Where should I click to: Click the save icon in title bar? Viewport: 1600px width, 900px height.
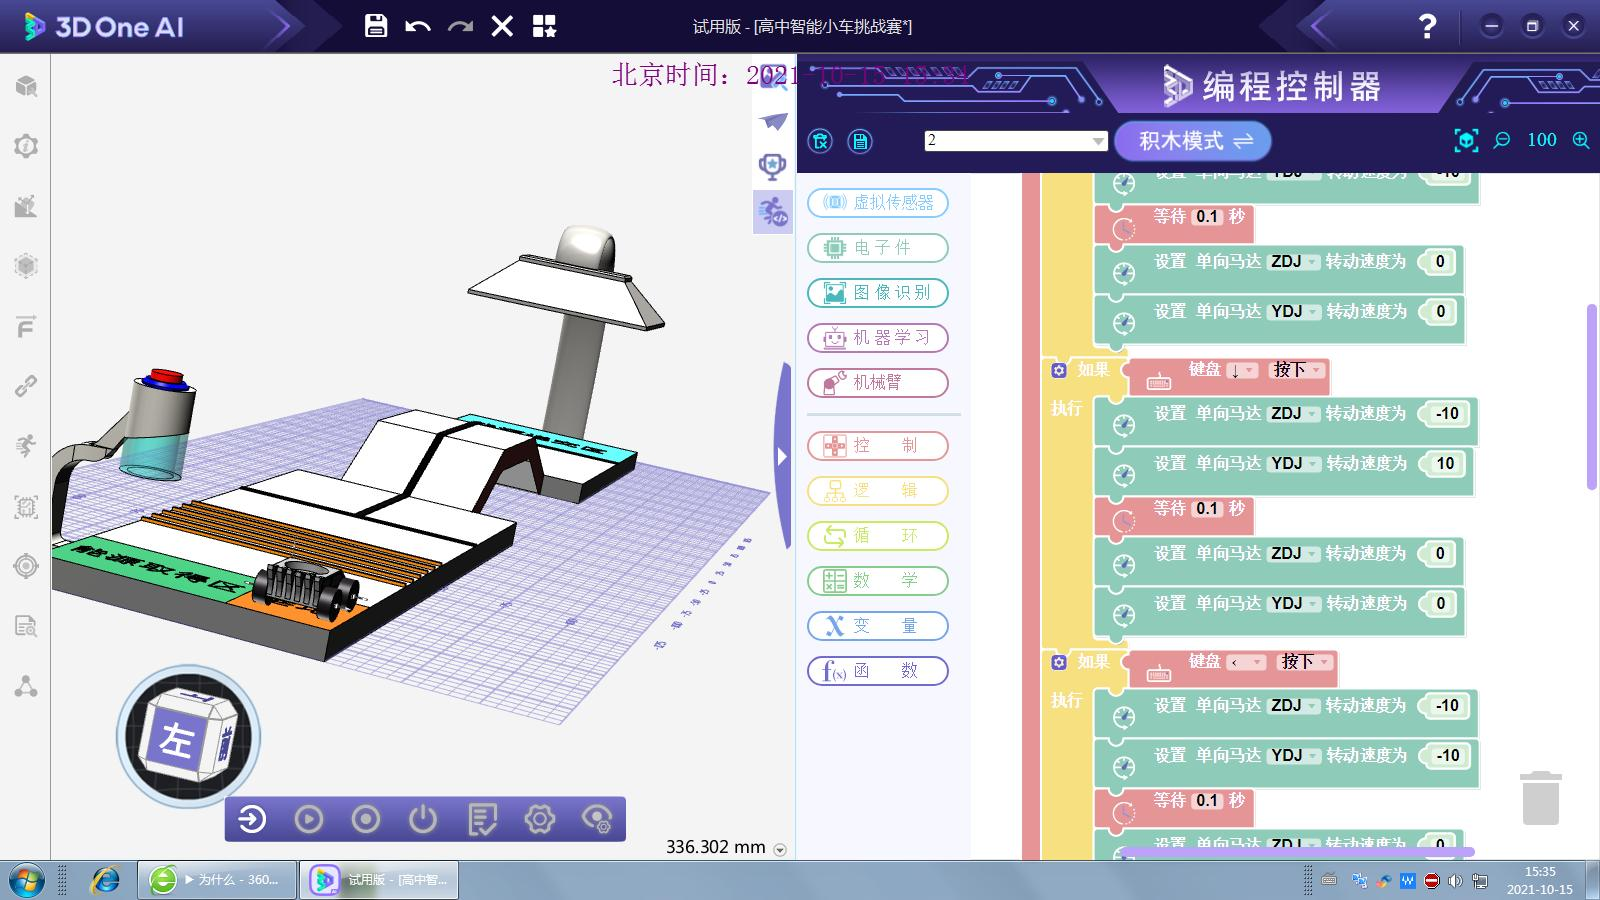(376, 26)
